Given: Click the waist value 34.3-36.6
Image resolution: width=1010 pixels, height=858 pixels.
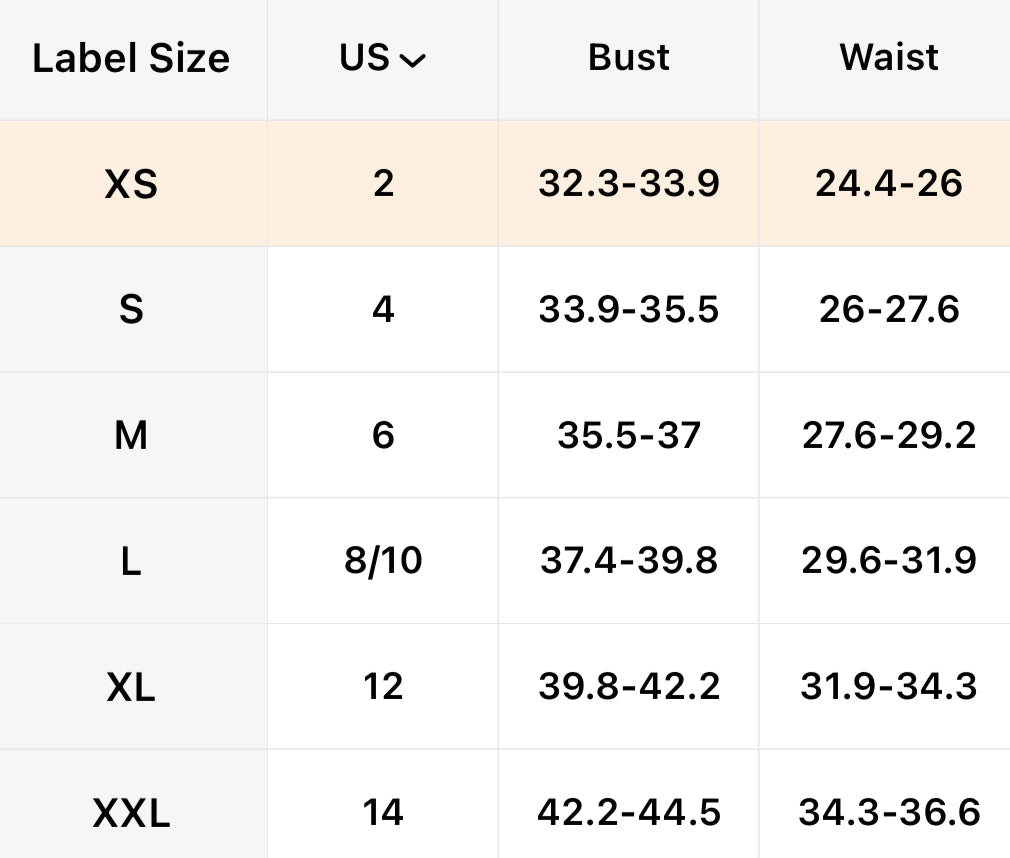Looking at the screenshot, I should 889,813.
